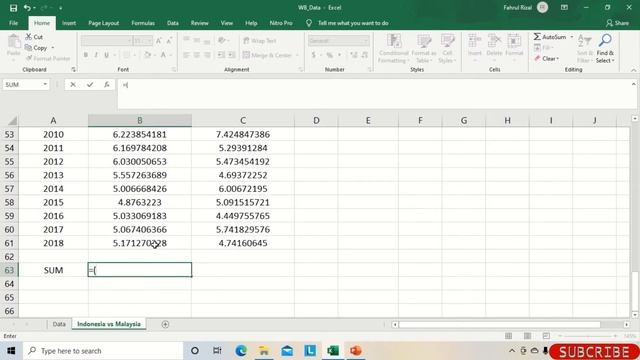This screenshot has height=360, width=640.
Task: Open the Data ribbon tab
Action: (x=173, y=23)
